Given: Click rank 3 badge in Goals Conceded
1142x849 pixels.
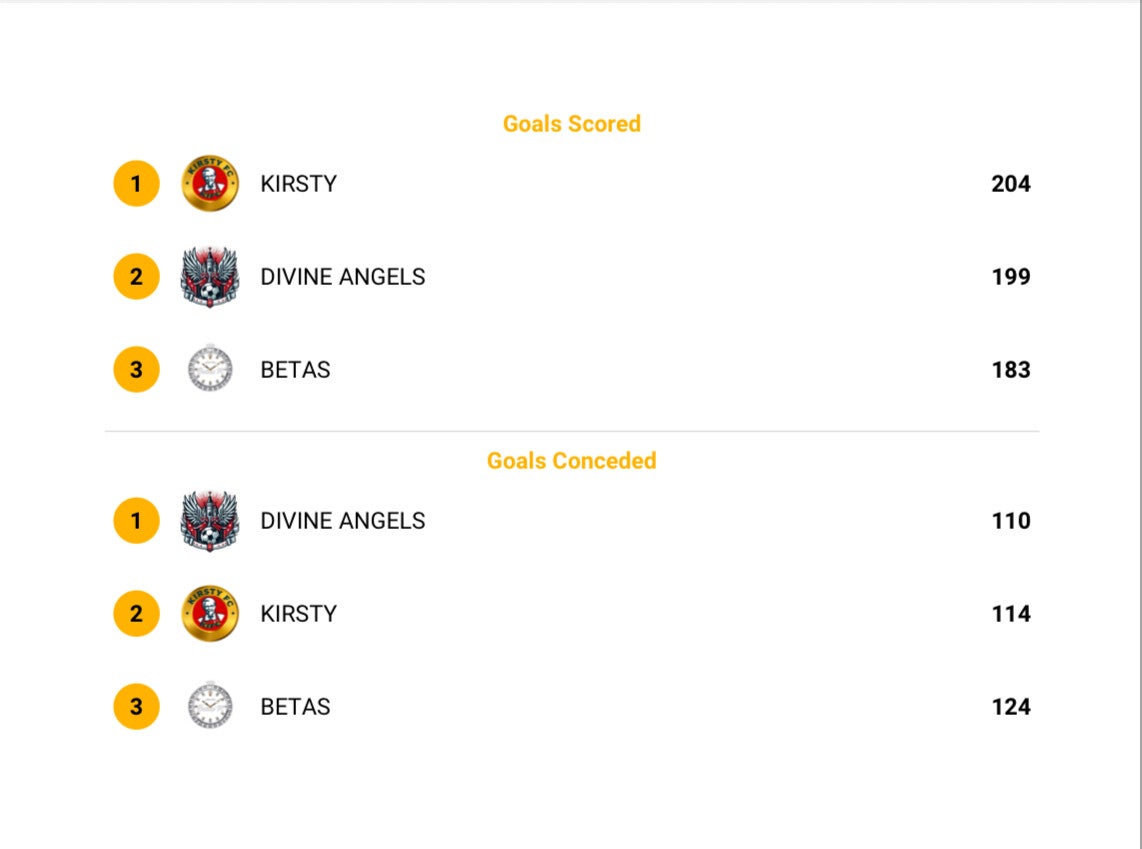Looking at the screenshot, I should (136, 706).
